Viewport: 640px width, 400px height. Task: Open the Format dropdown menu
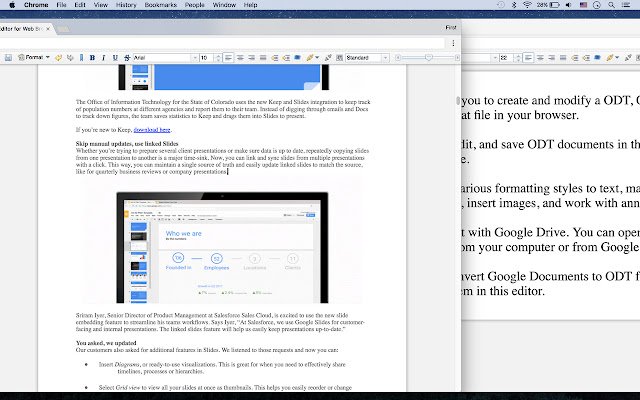click(33, 58)
